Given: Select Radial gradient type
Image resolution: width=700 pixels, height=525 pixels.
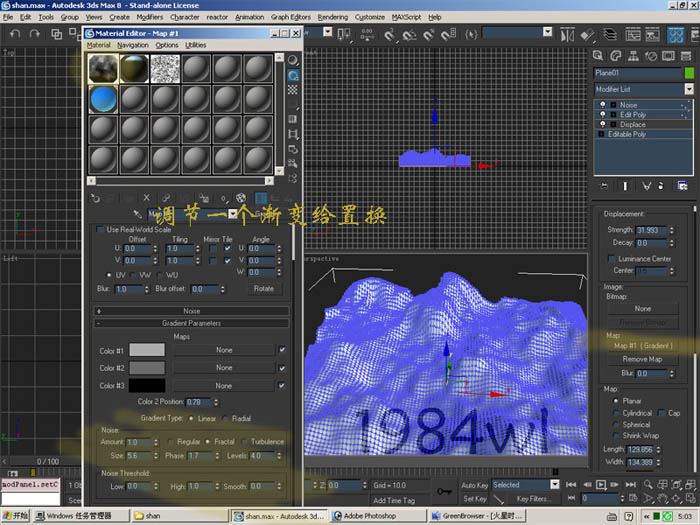Looking at the screenshot, I should click(225, 418).
